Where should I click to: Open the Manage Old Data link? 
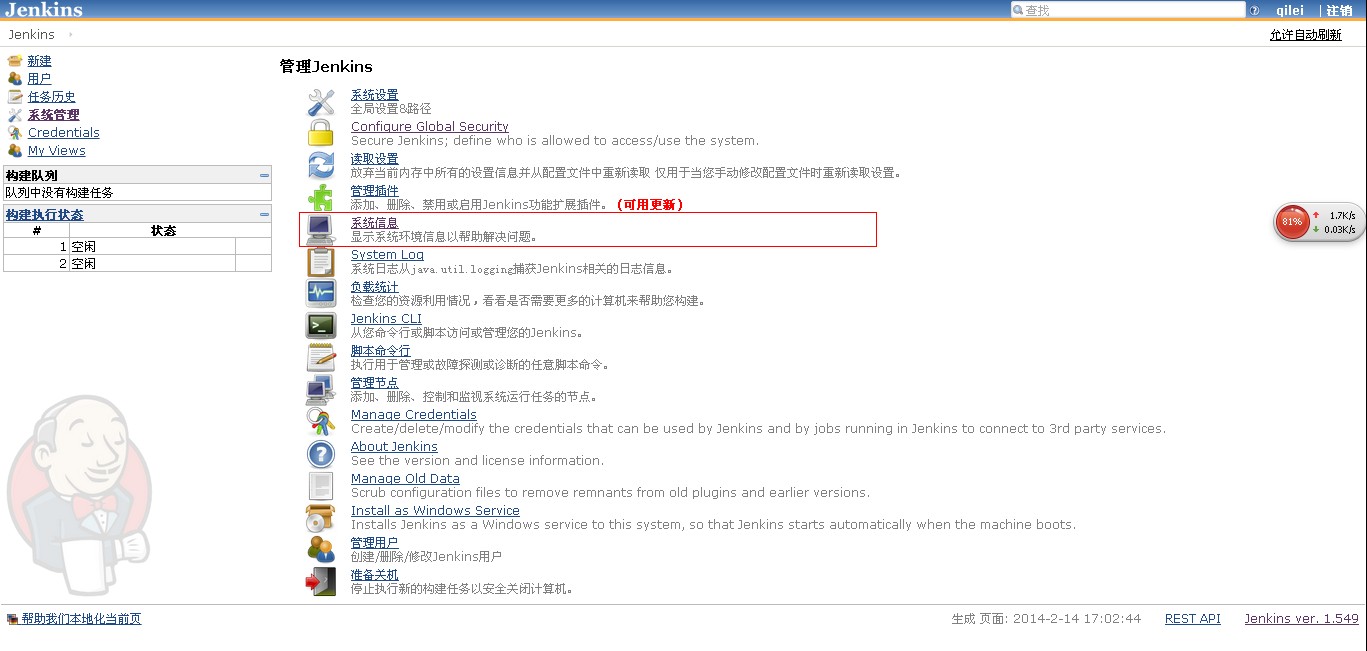coord(406,479)
